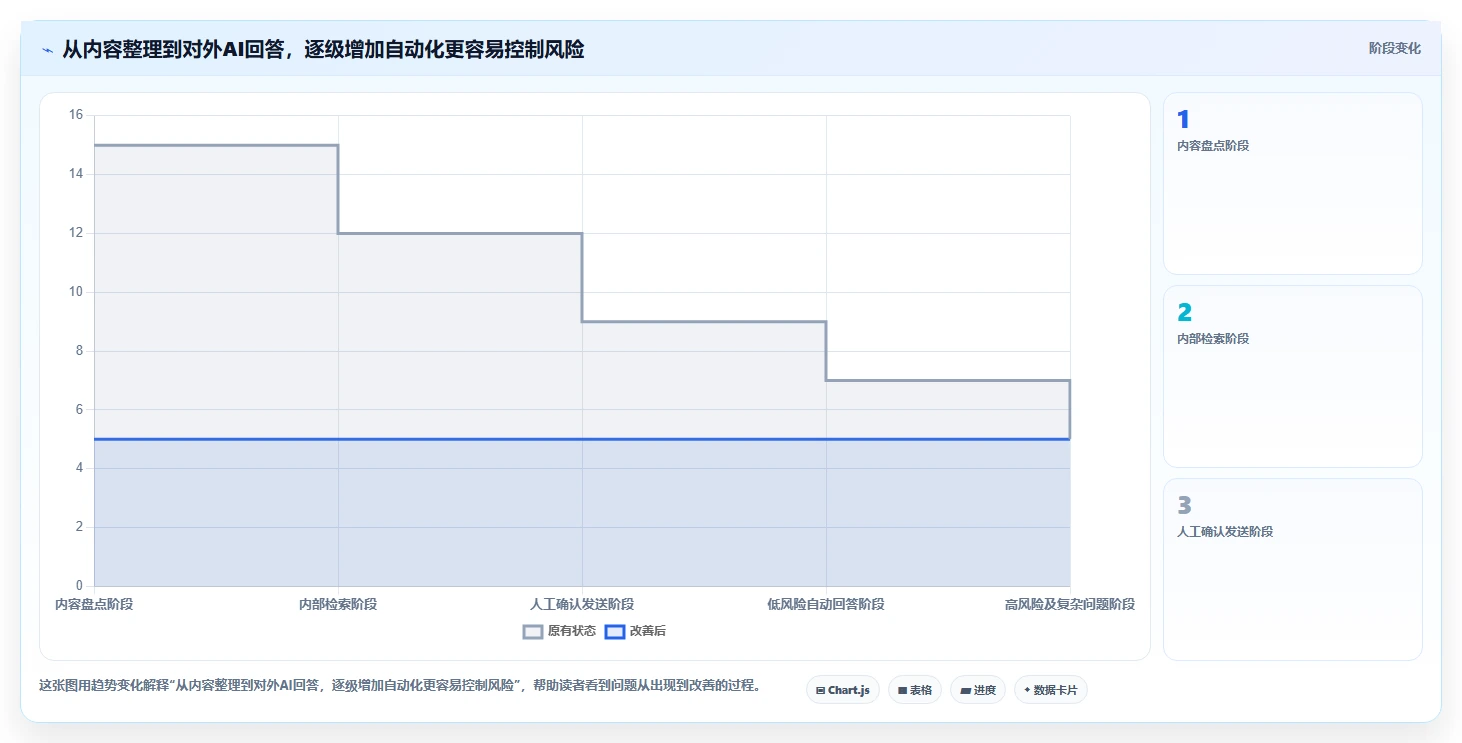The height and width of the screenshot is (743, 1462).
Task: Click the chart title about 逐级增加自动化
Action: click(x=323, y=49)
